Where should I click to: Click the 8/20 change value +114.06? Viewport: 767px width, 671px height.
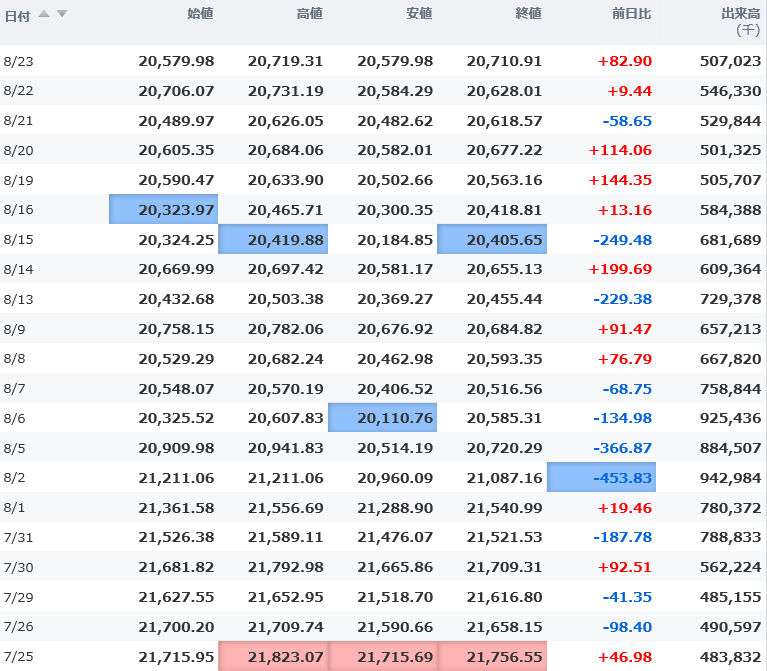[x=620, y=150]
